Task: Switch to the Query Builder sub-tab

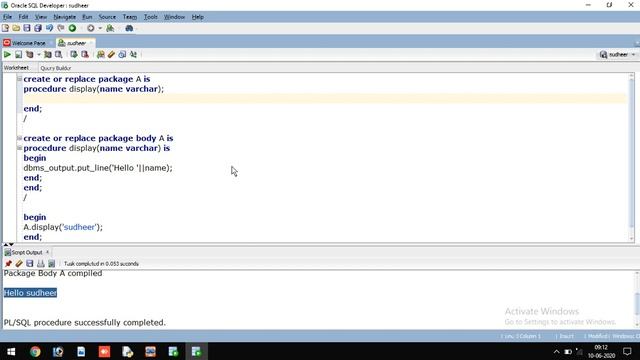Action: point(56,68)
